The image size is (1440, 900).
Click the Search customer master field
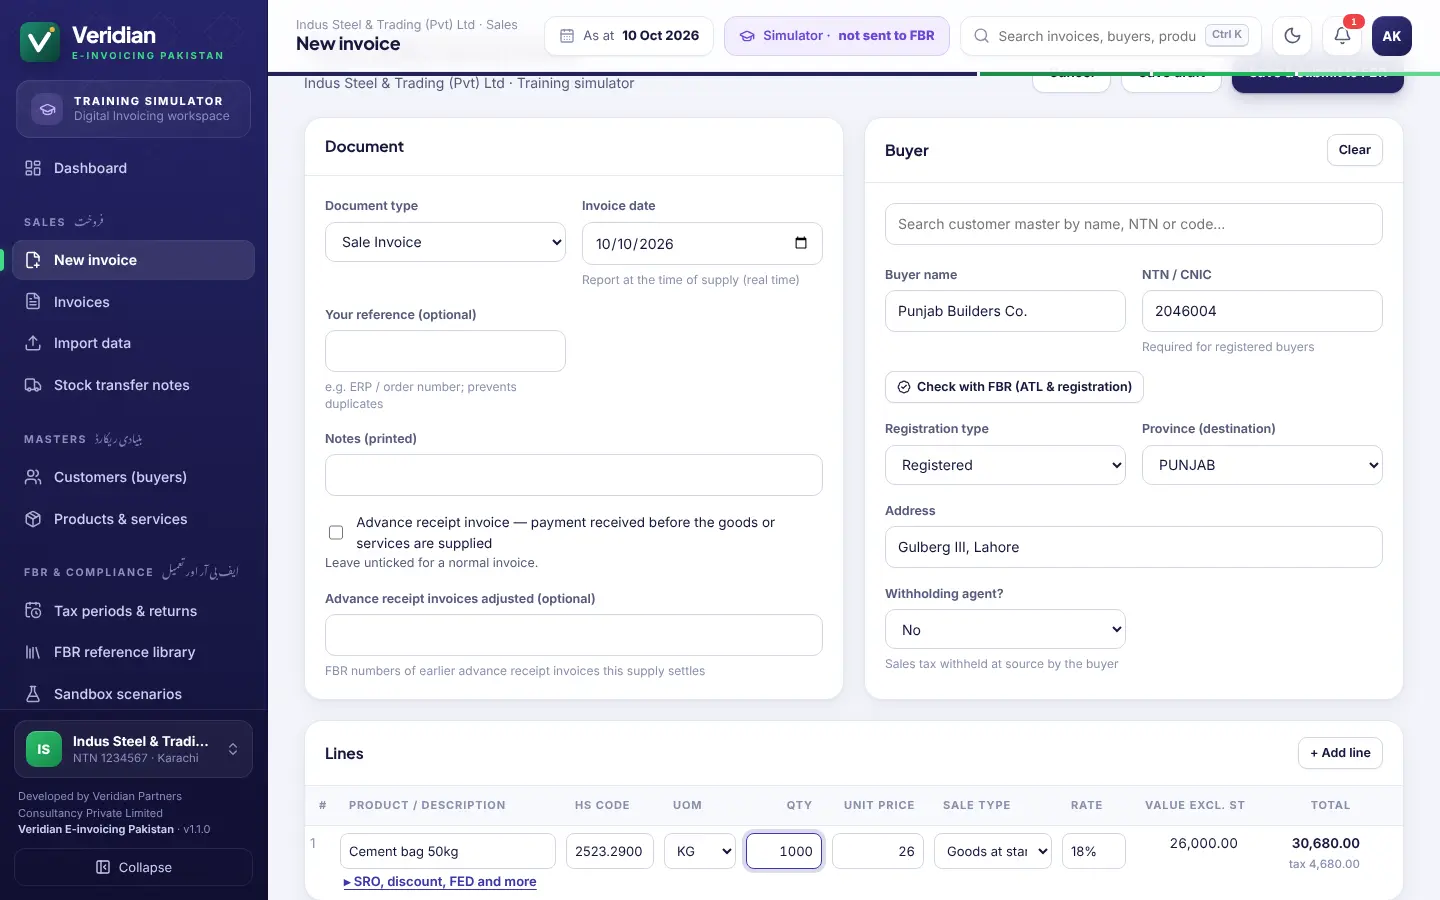(1134, 224)
